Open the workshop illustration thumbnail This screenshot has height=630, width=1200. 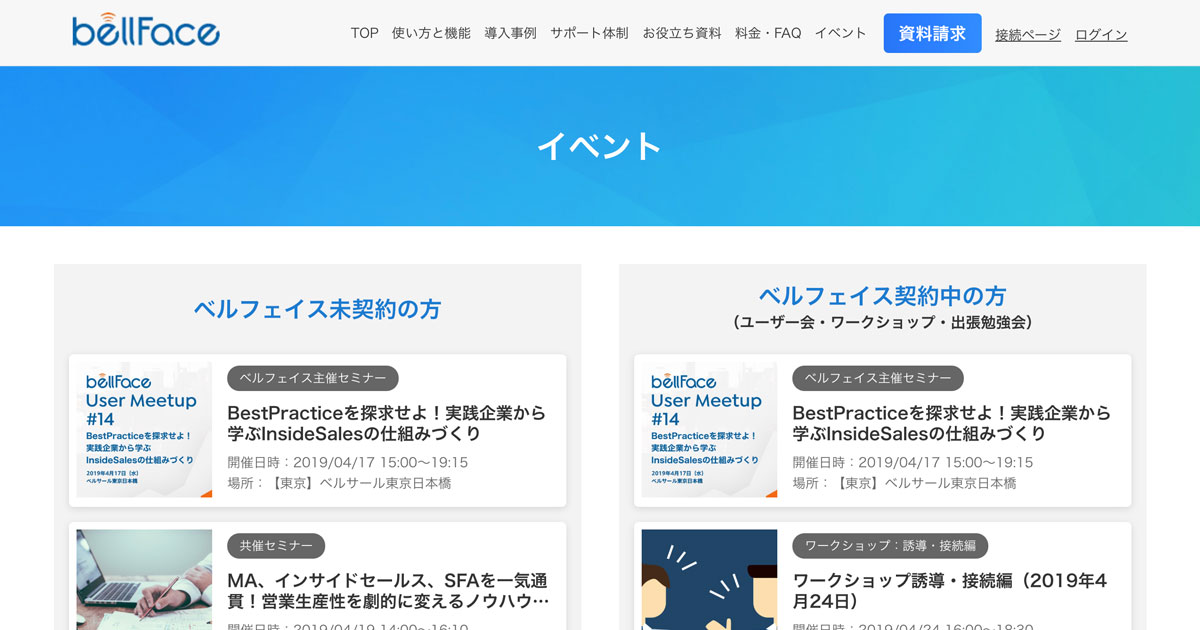coord(709,580)
